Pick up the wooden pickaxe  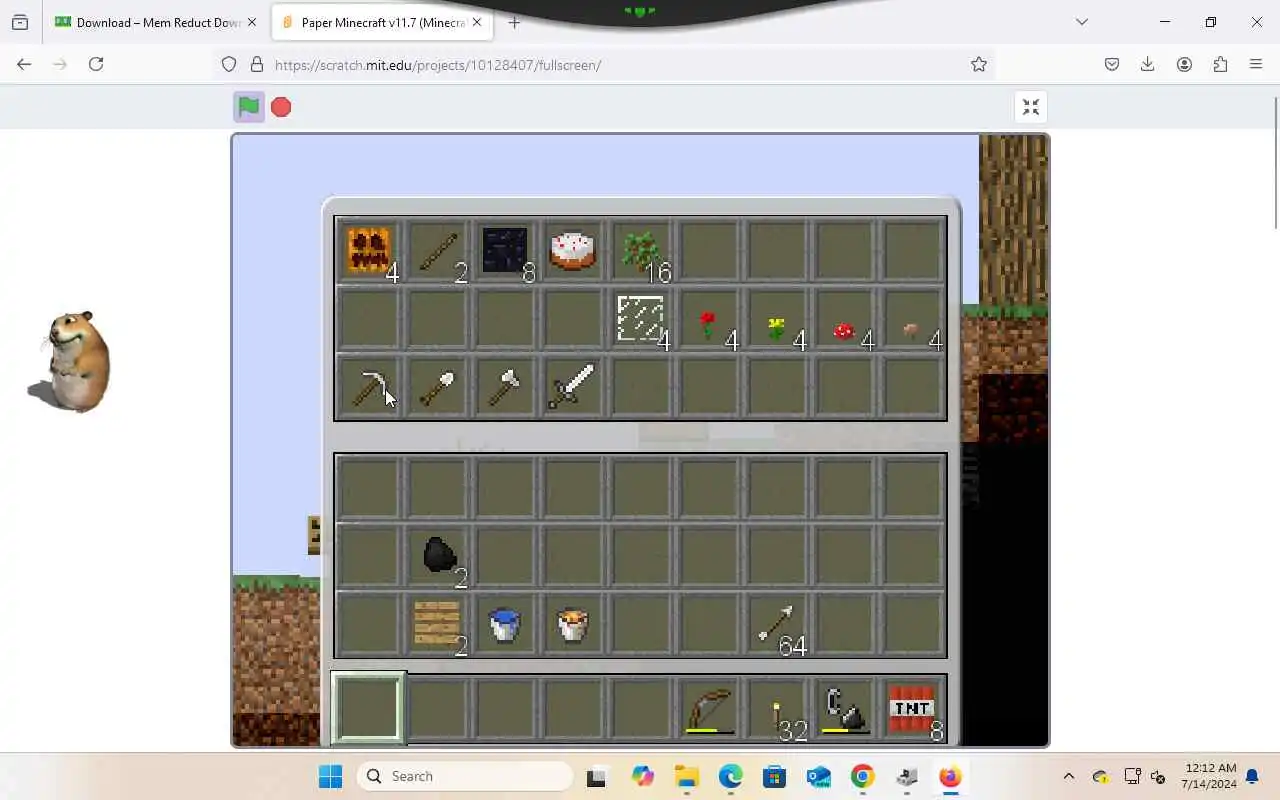pos(368,387)
